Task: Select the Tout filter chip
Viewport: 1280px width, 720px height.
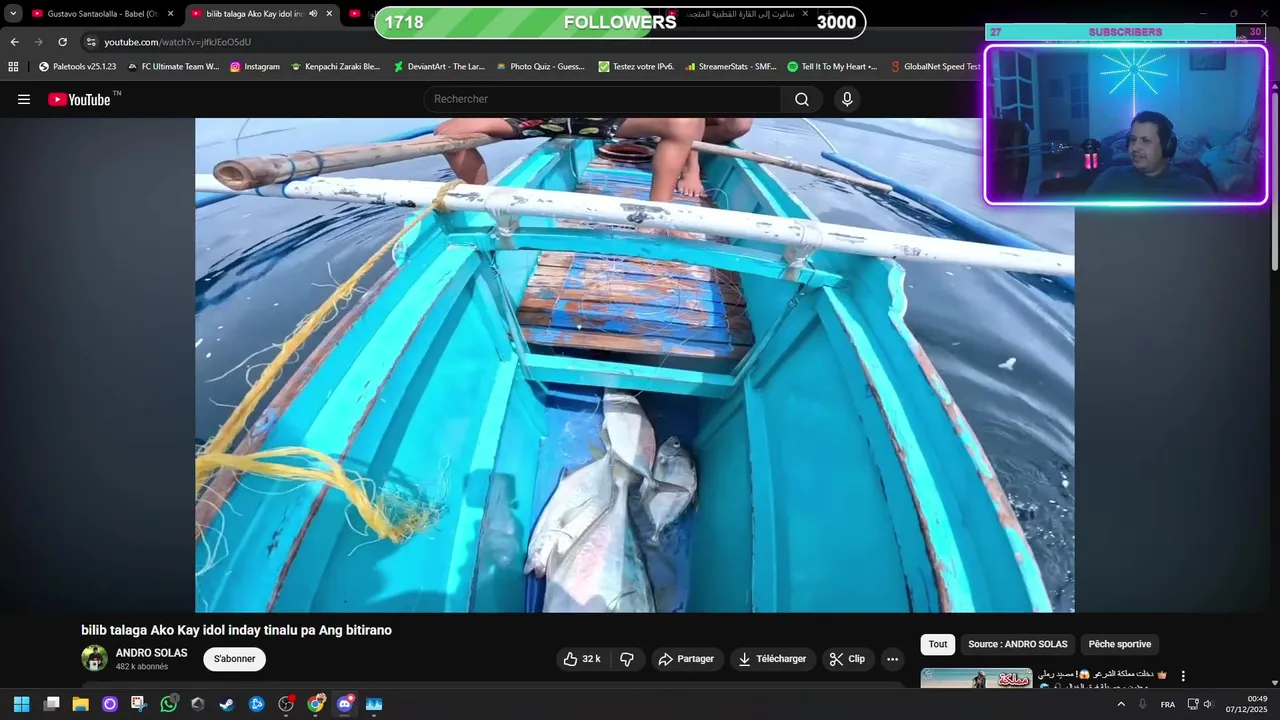Action: pyautogui.click(x=937, y=644)
